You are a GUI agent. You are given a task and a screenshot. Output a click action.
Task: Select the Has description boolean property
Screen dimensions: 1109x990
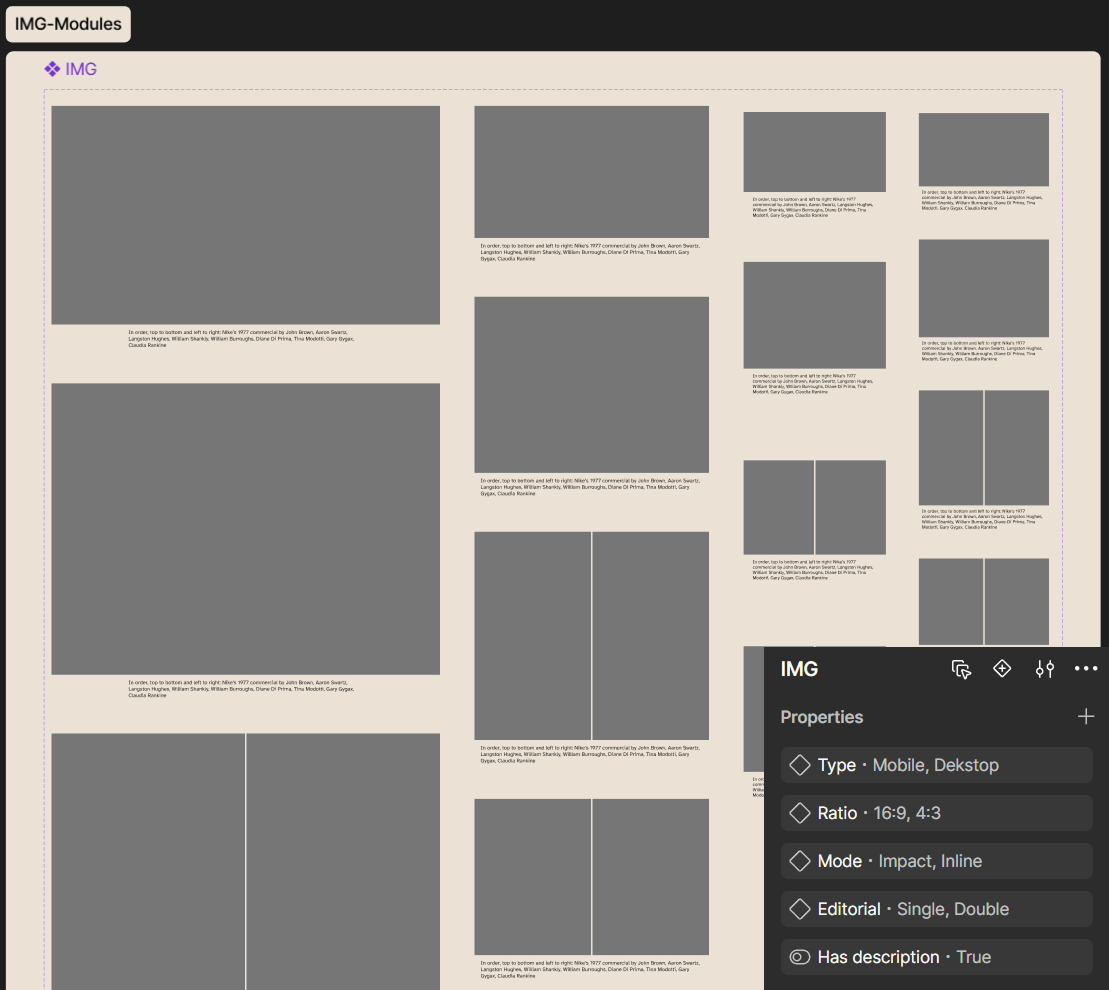click(x=936, y=957)
